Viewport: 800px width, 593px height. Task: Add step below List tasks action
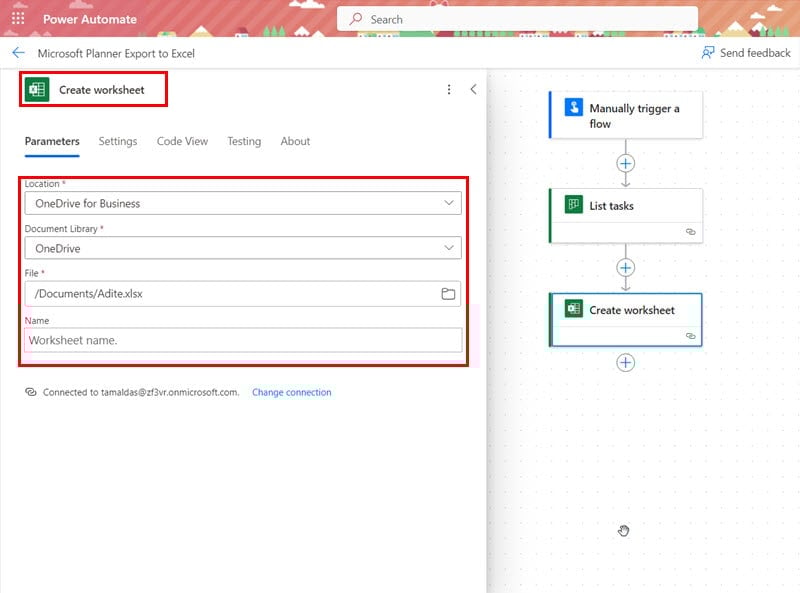tap(626, 267)
